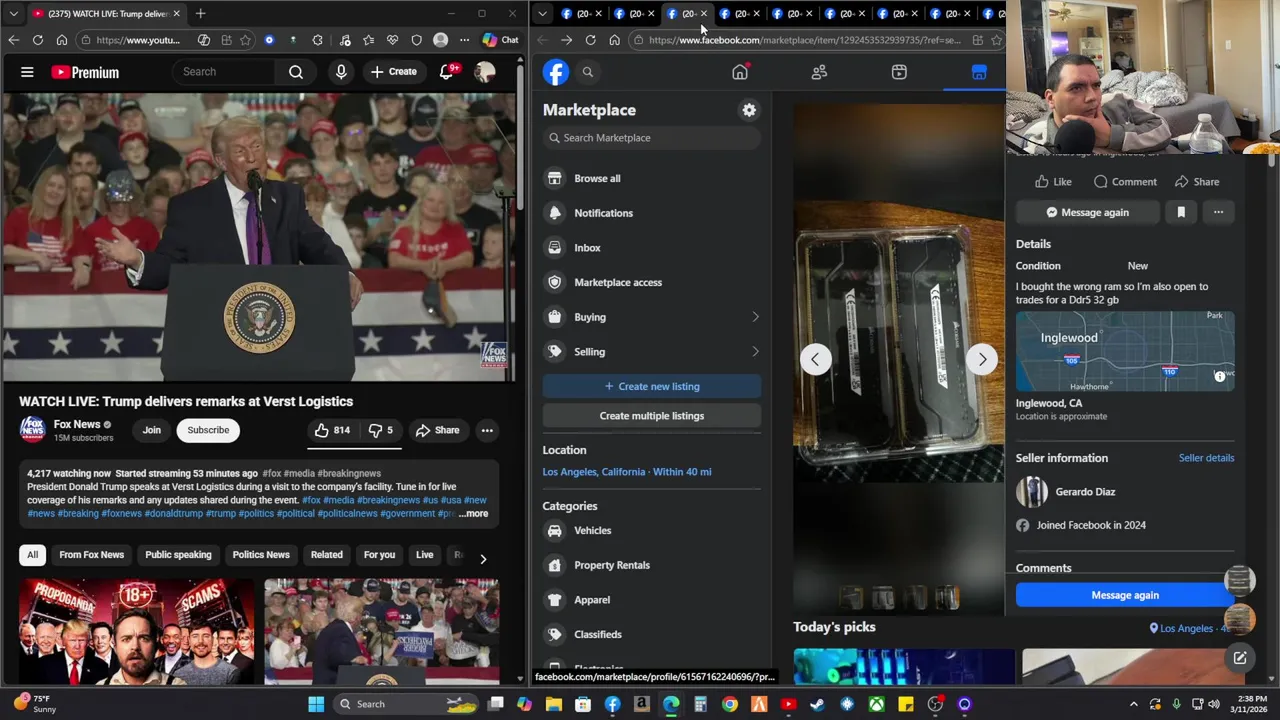Image resolution: width=1280 pixels, height=720 pixels.
Task: Select the Live filter chip
Action: click(424, 555)
